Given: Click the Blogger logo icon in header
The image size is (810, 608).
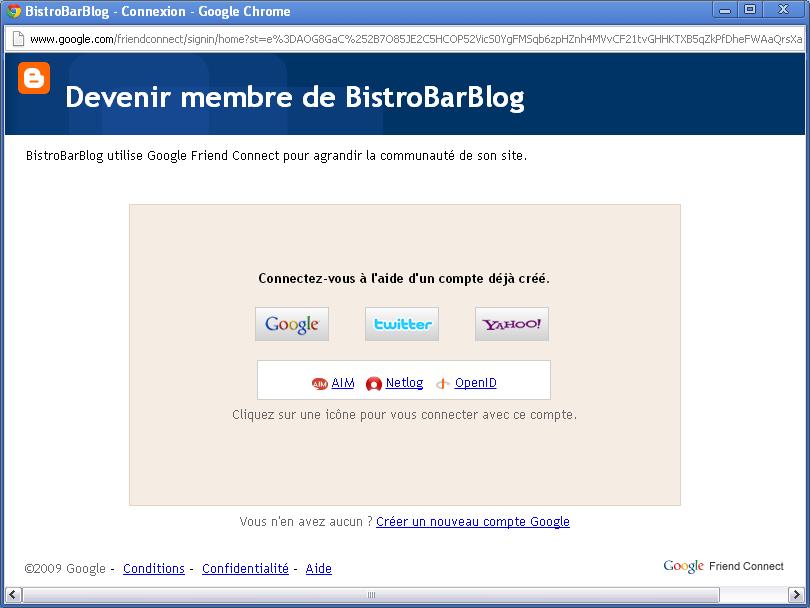Looking at the screenshot, I should [34, 78].
